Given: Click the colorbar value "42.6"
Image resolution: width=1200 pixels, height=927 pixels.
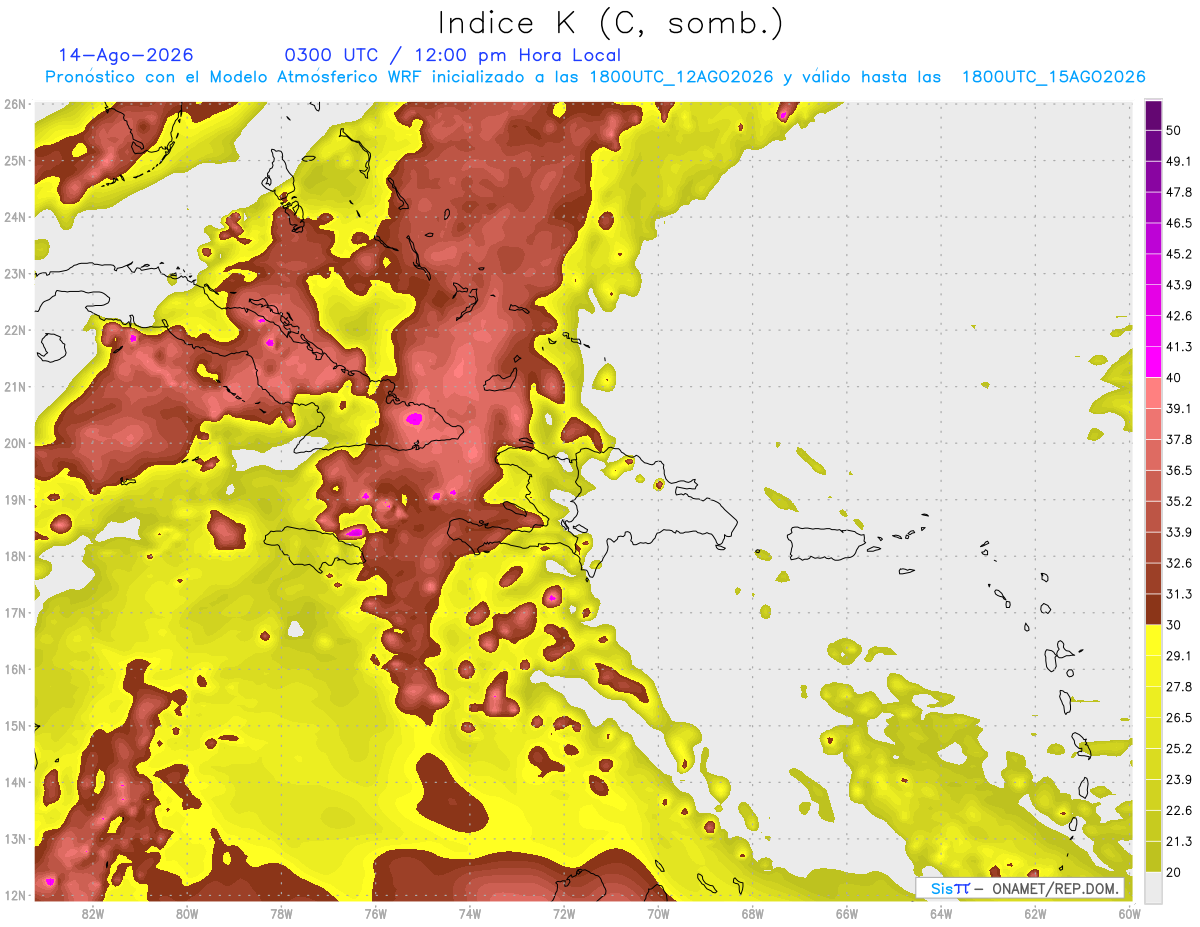Looking at the screenshot, I should pos(1180,316).
